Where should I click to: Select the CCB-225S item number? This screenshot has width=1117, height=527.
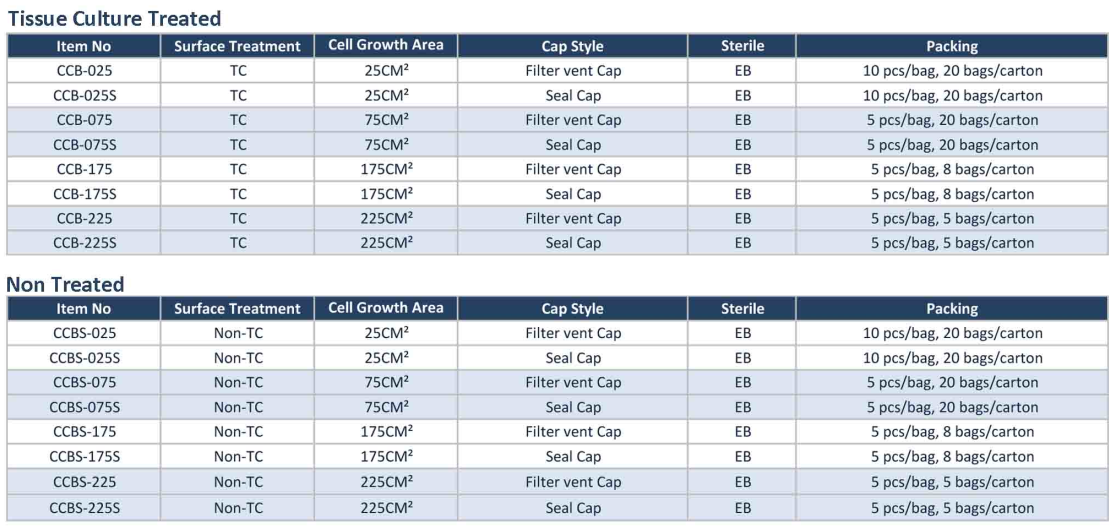pos(83,243)
